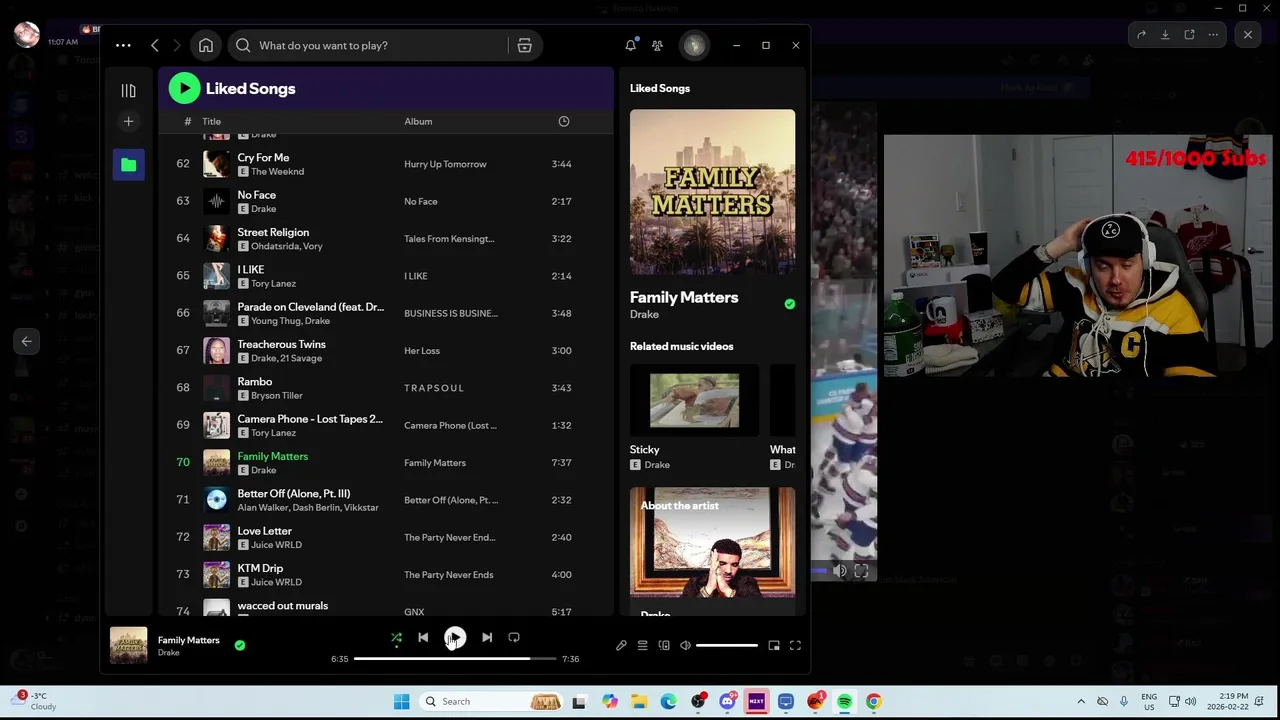Create a playlist with sidebar plus button
The width and height of the screenshot is (1280, 720).
(128, 121)
